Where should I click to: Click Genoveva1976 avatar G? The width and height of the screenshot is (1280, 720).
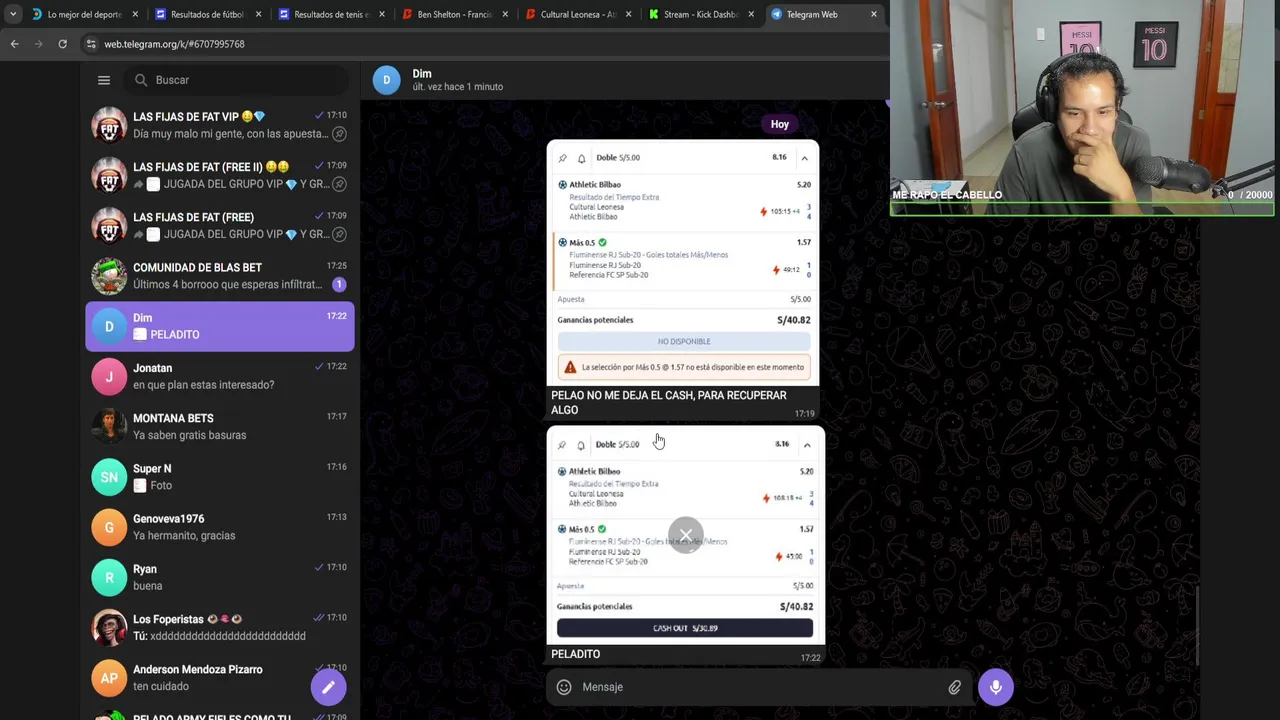click(x=109, y=527)
